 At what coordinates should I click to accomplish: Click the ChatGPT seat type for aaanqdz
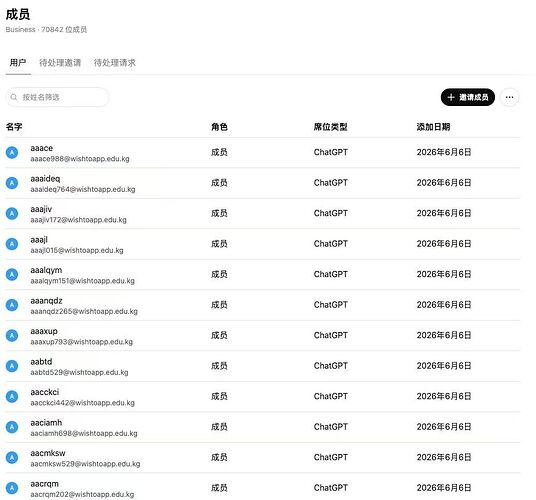click(331, 305)
